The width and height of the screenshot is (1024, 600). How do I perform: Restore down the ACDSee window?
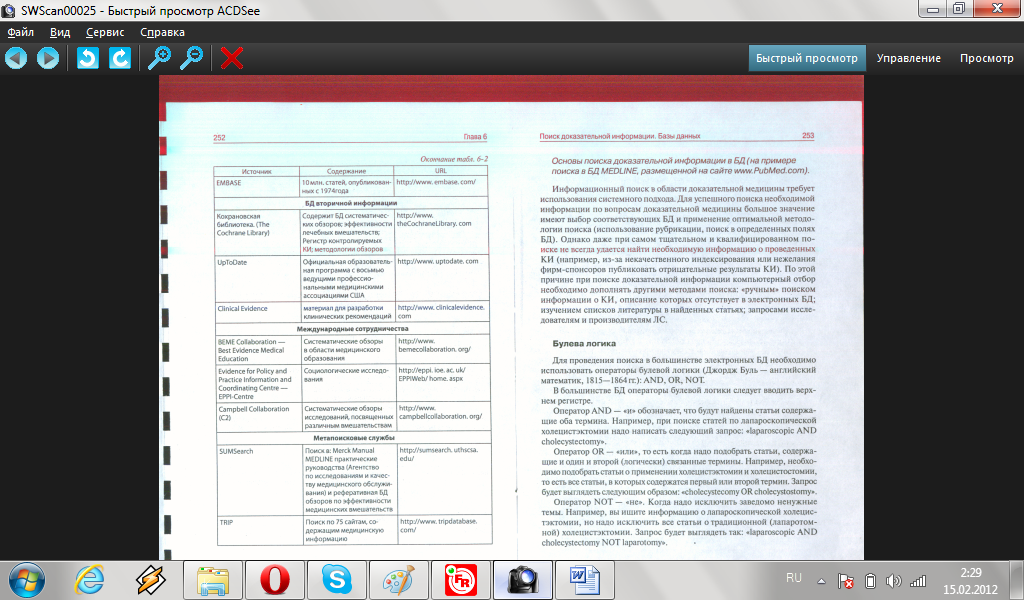959,9
